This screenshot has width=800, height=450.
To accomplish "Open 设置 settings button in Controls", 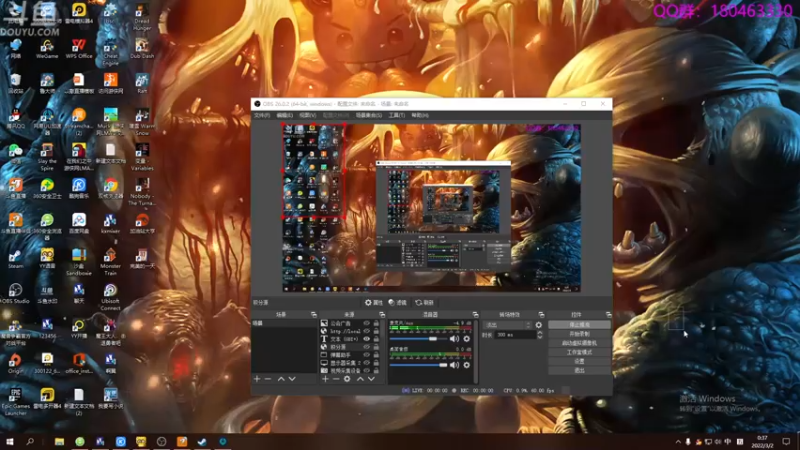I will point(579,361).
